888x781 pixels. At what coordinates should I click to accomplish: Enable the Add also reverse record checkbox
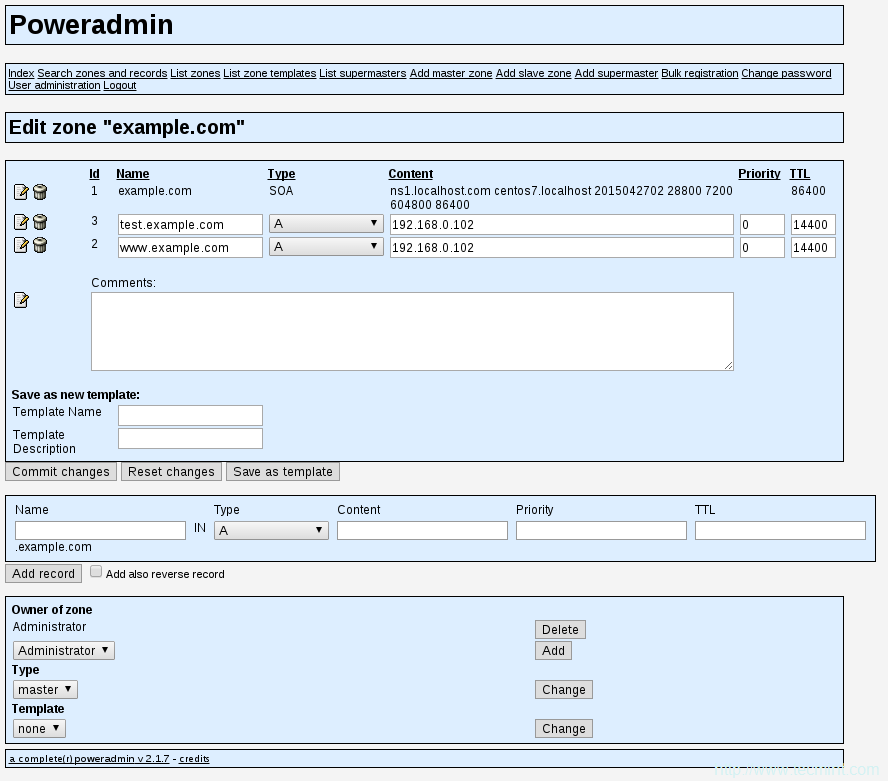[96, 570]
